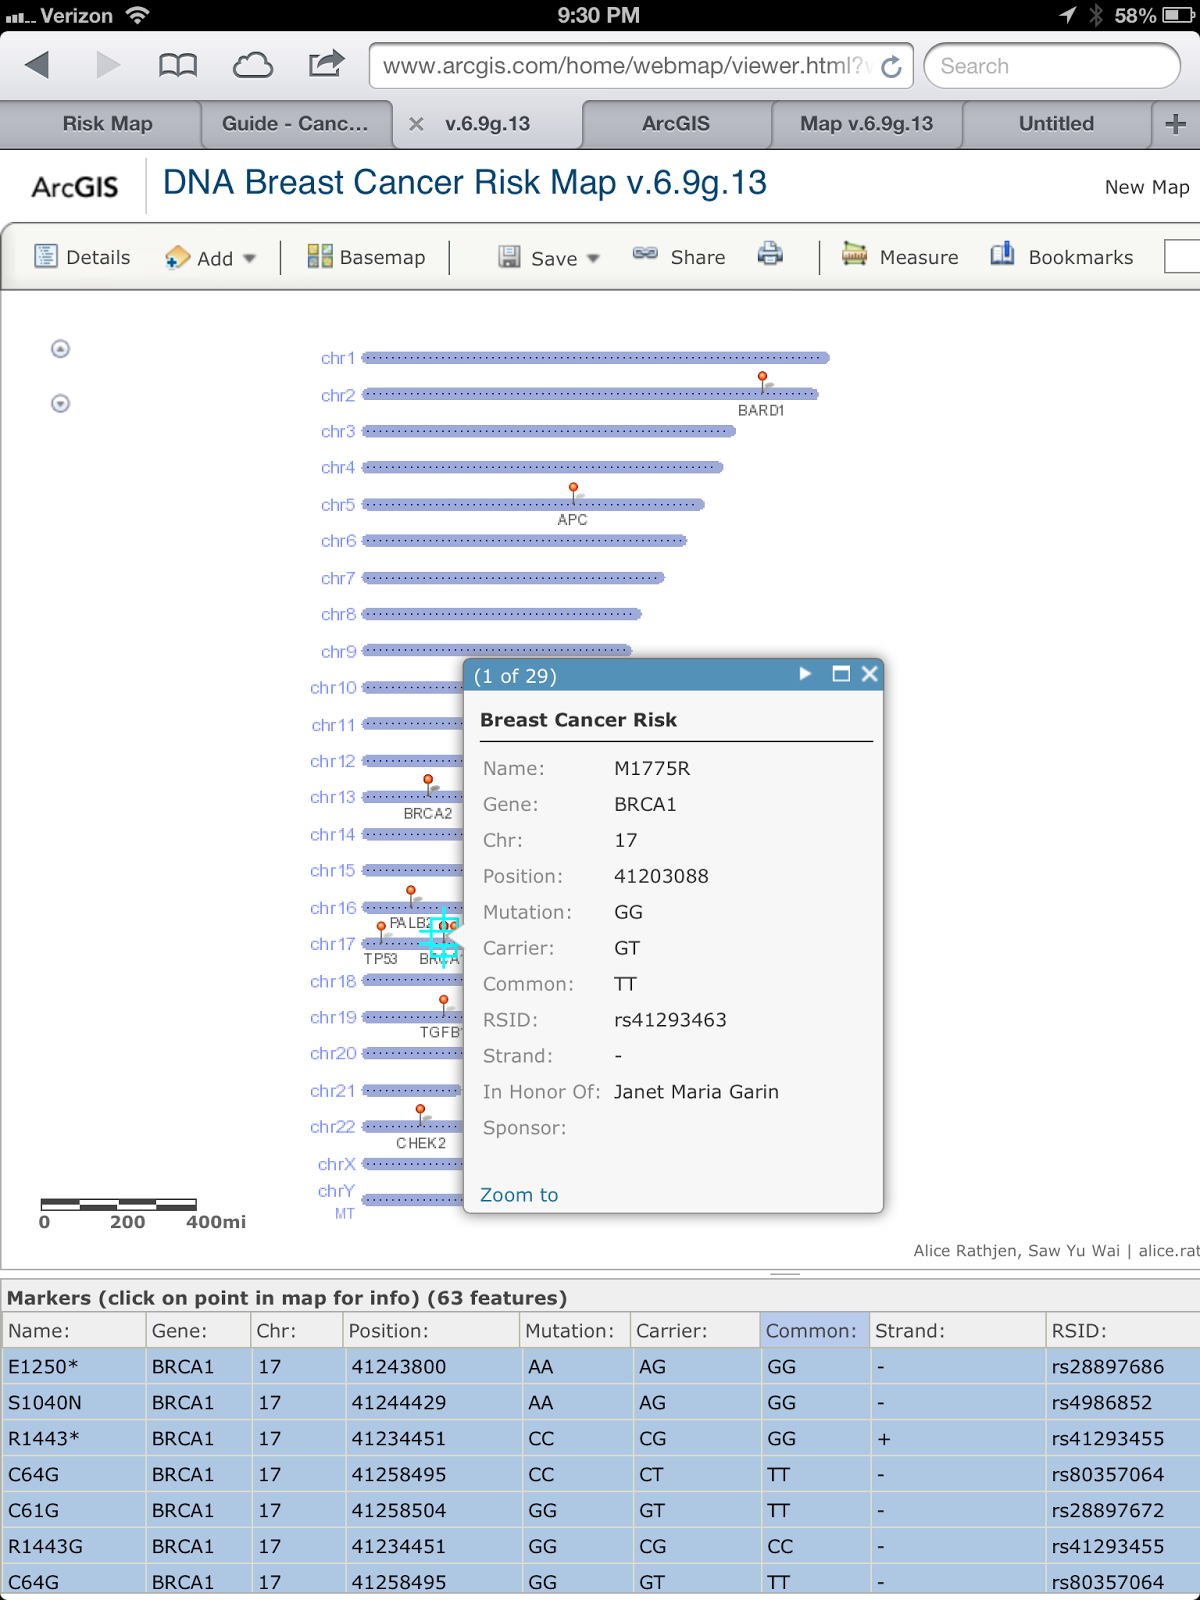The image size is (1200, 1600).
Task: Sort table by Position: column header
Action: (431, 1331)
